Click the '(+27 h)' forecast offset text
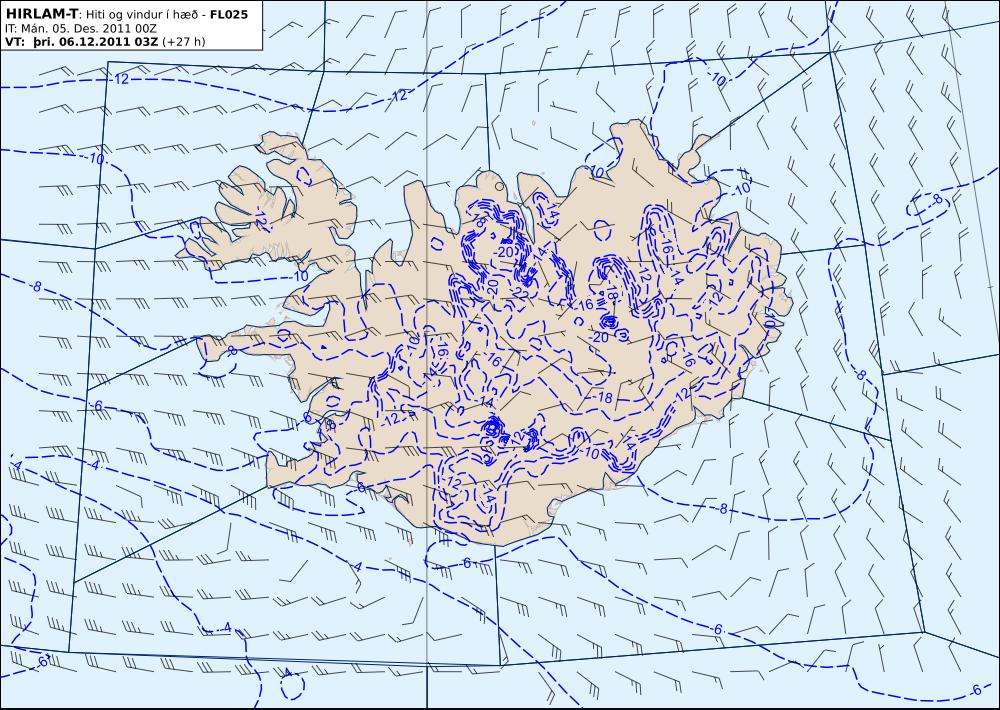The width and height of the screenshot is (1000, 710). coord(184,42)
